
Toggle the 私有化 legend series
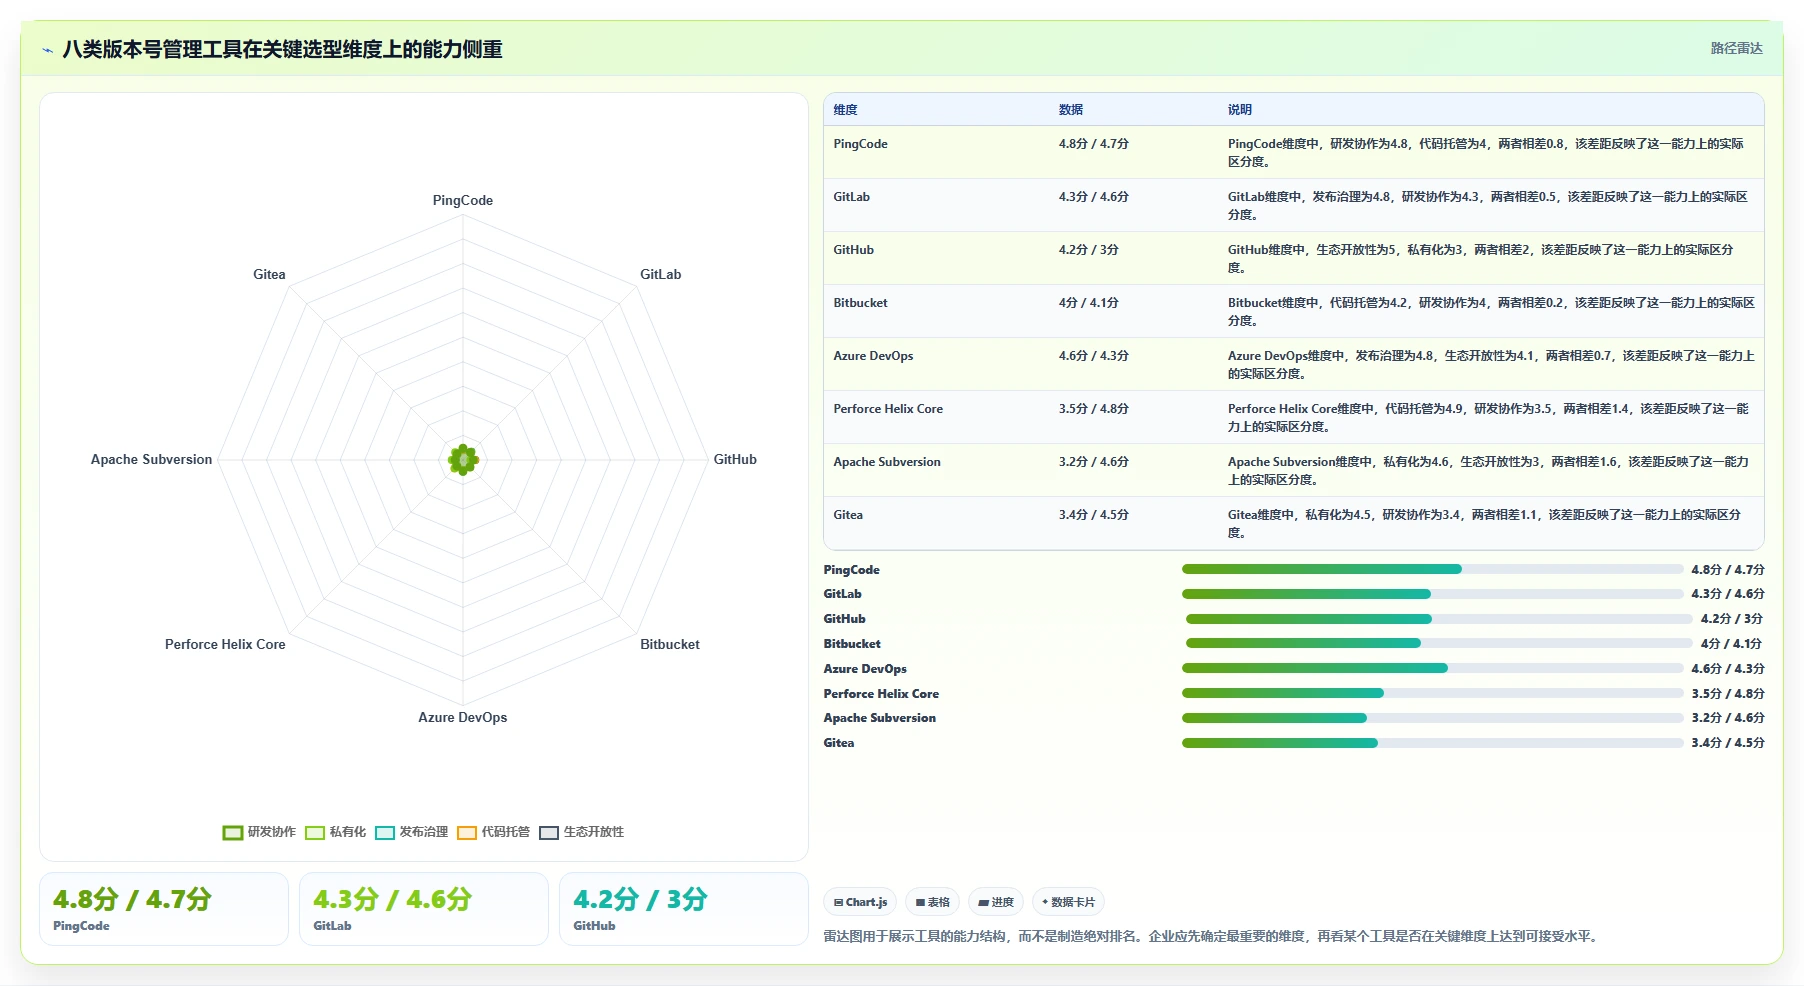pos(335,832)
